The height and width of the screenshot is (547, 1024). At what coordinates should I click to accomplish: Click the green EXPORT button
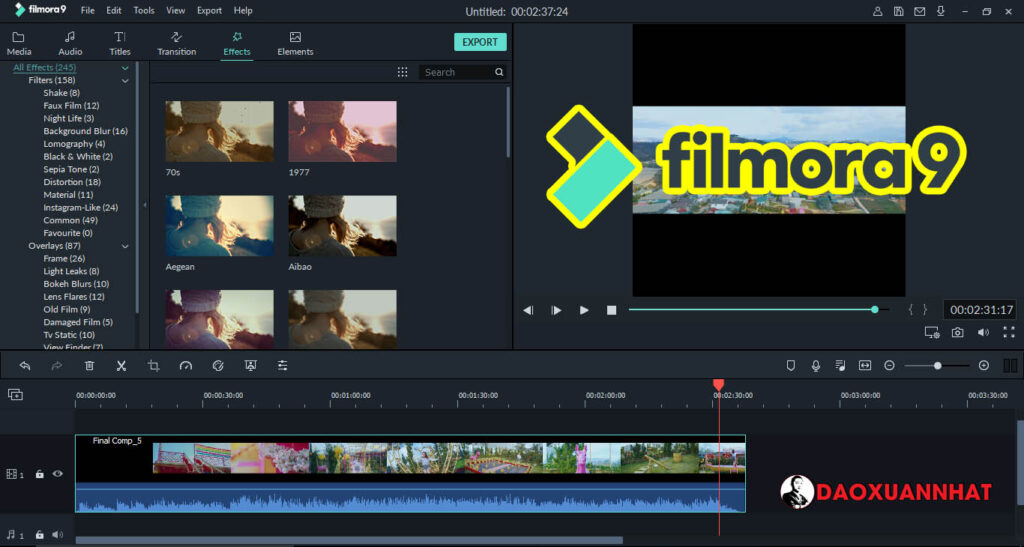click(480, 42)
